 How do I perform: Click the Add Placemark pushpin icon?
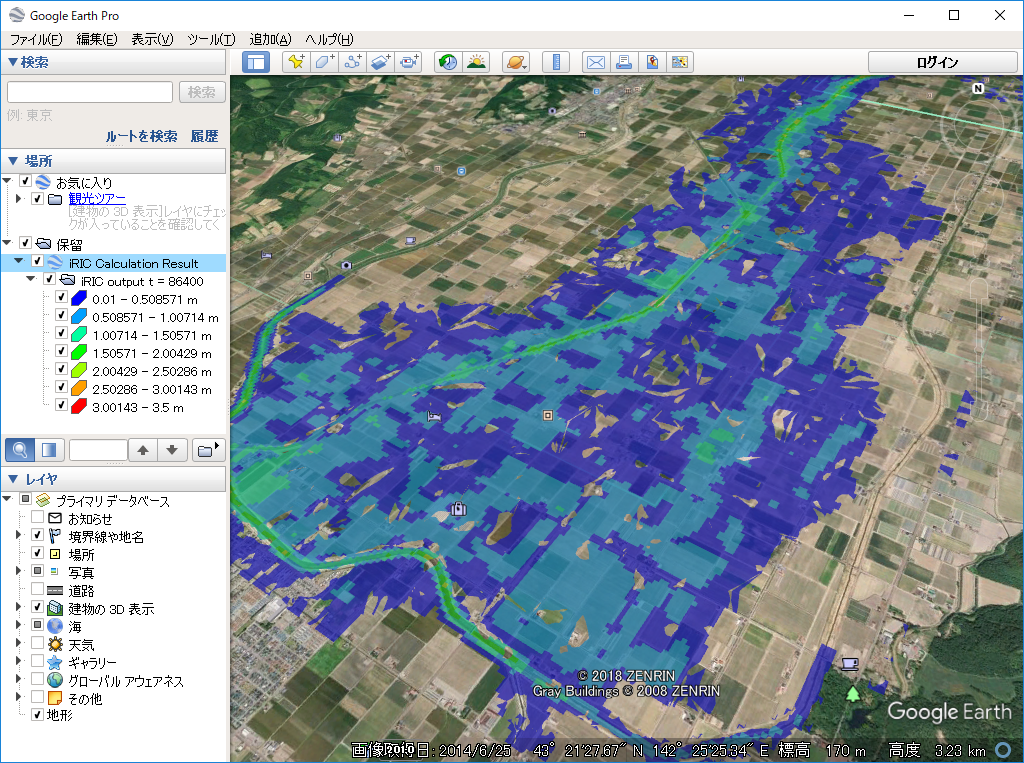pyautogui.click(x=296, y=62)
